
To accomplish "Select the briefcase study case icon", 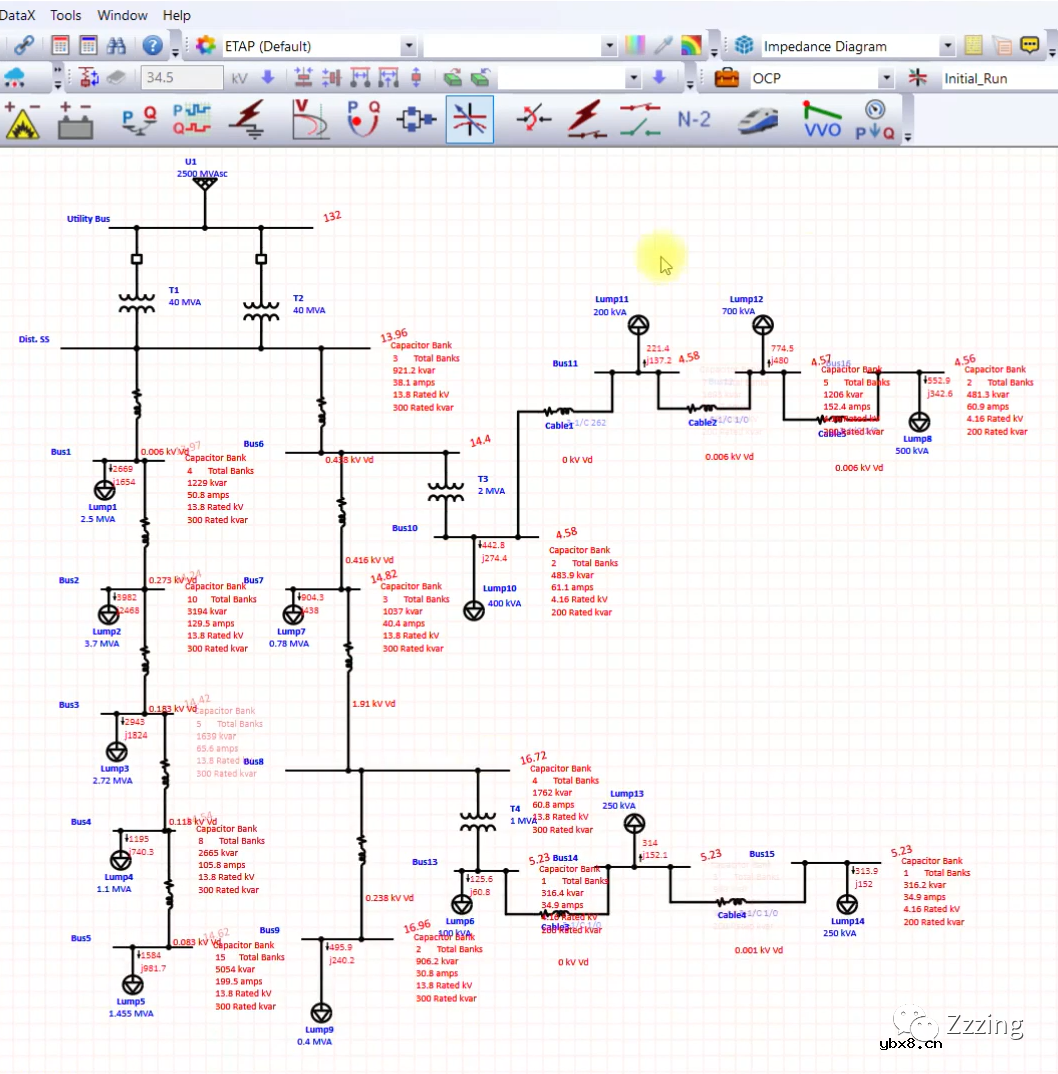I will [x=726, y=78].
